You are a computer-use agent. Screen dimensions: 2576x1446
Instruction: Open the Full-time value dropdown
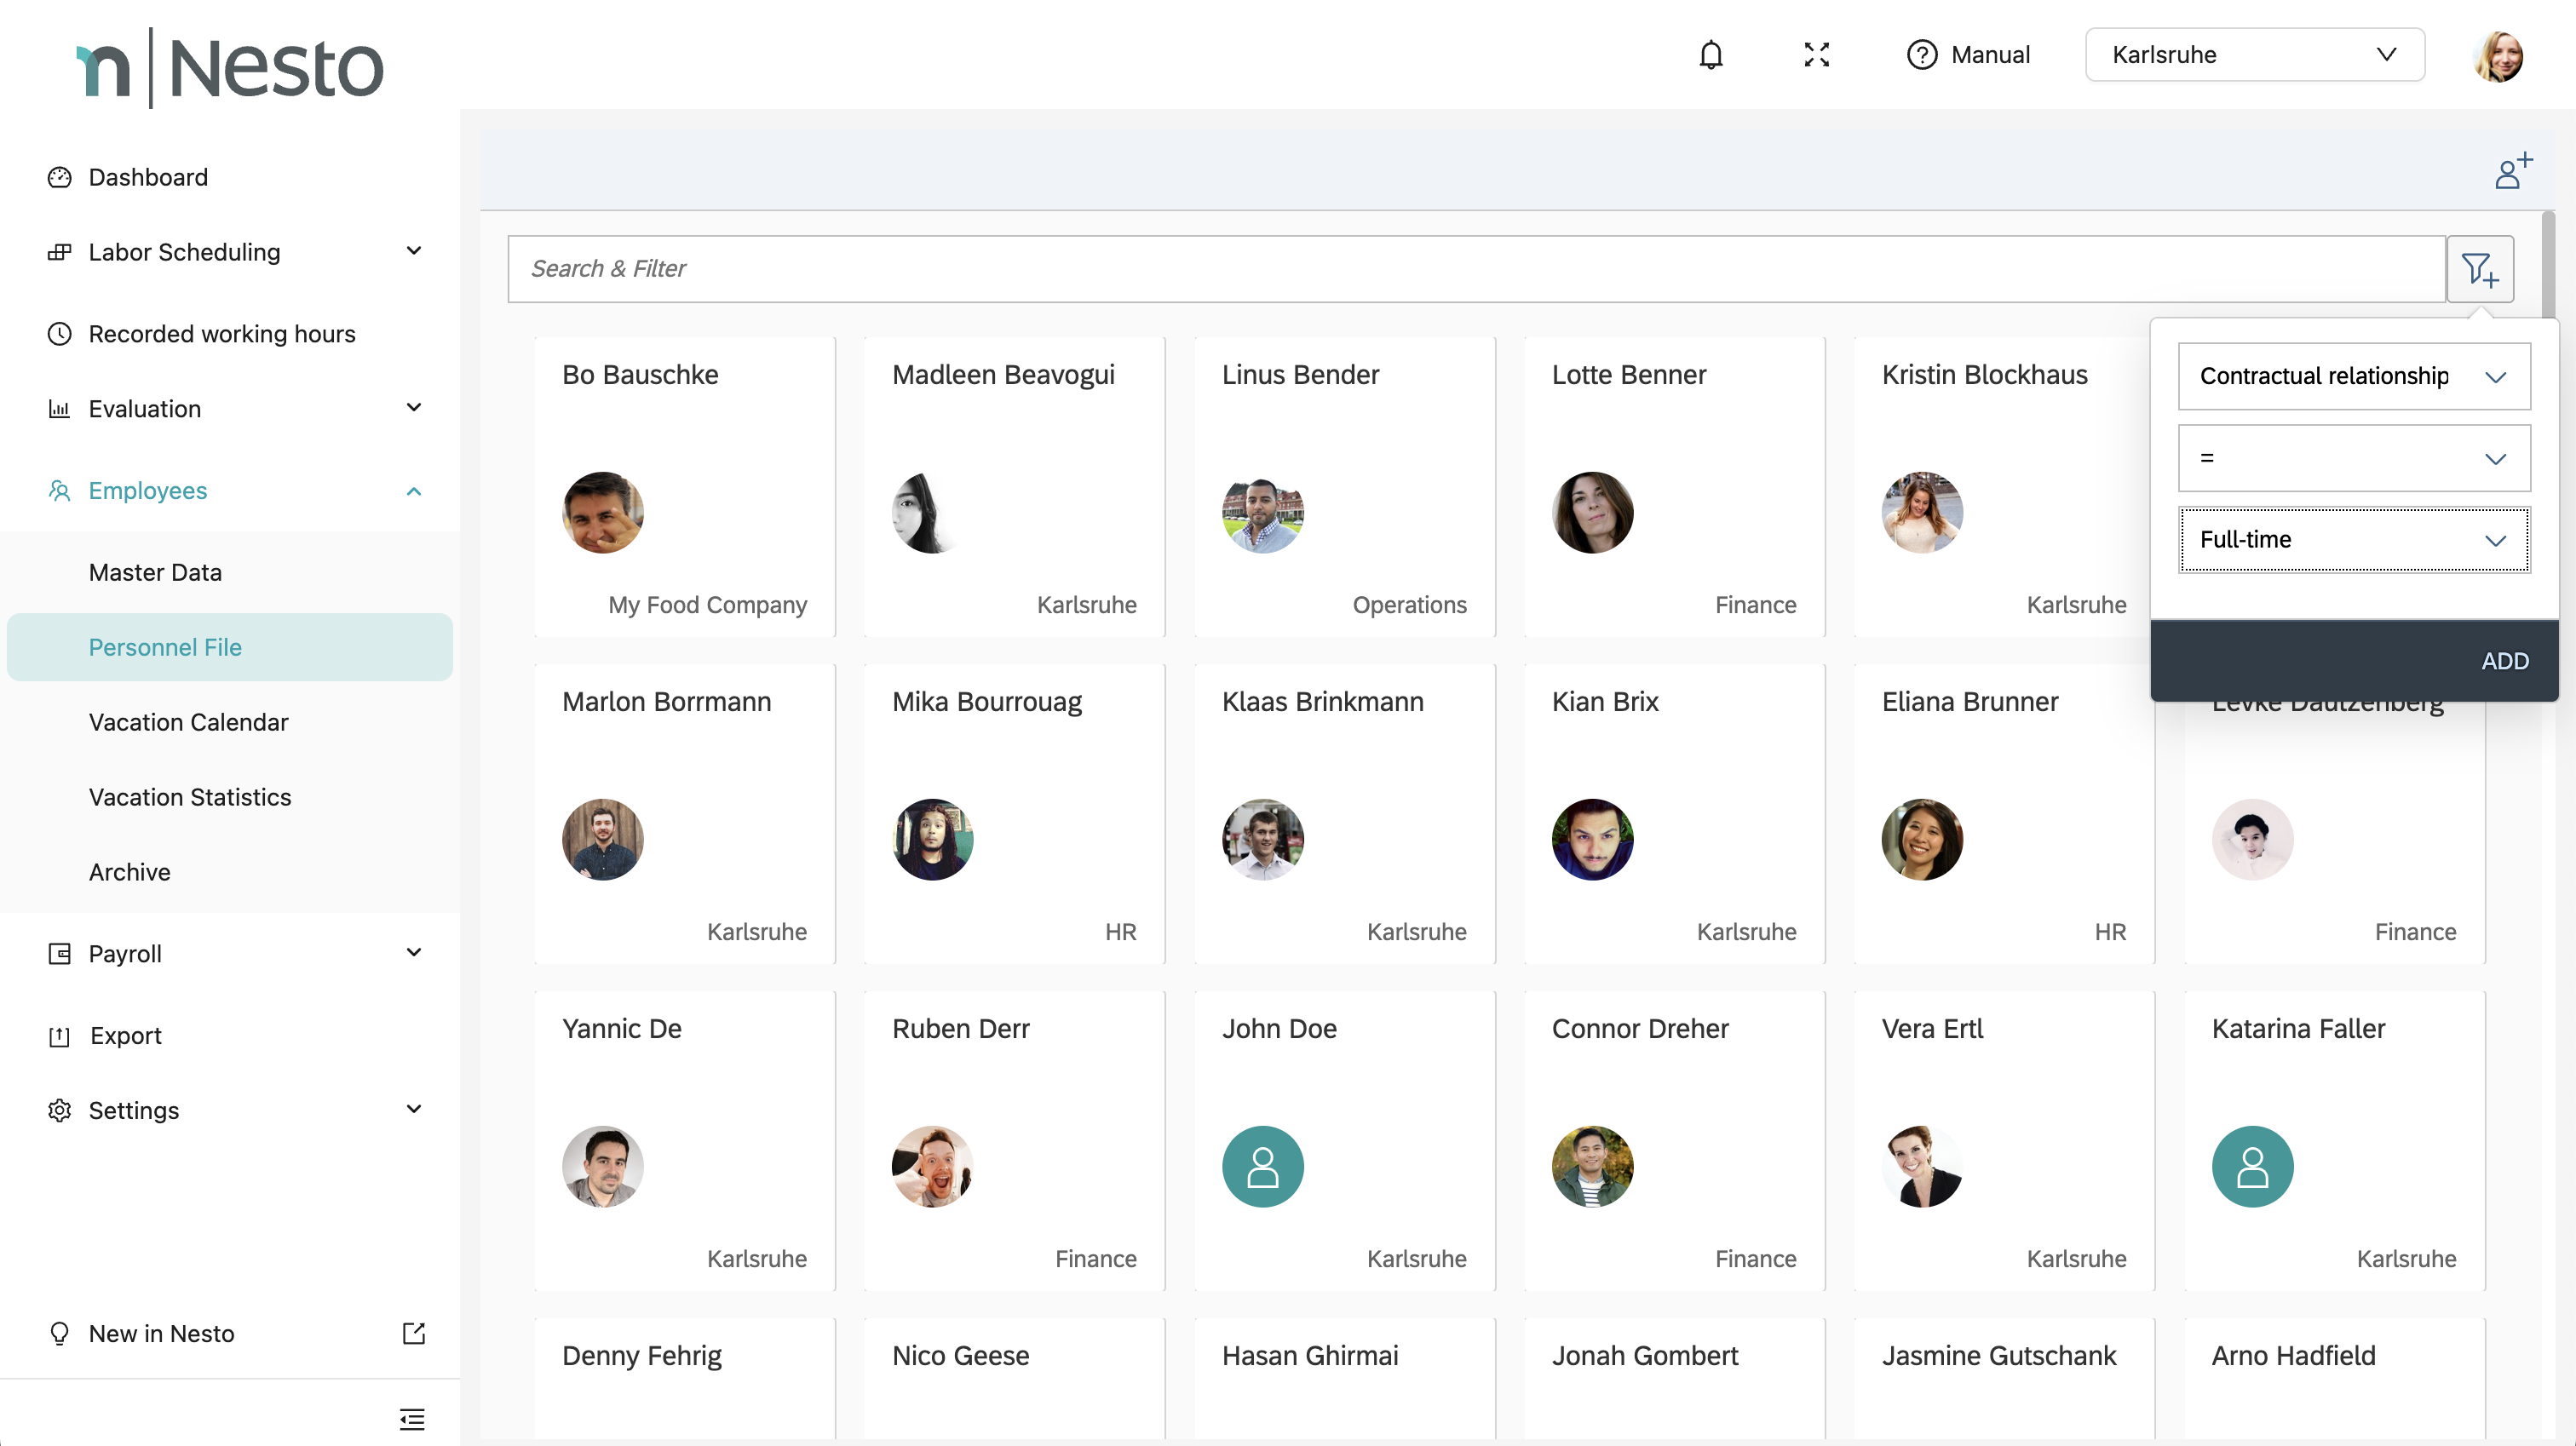(2353, 540)
